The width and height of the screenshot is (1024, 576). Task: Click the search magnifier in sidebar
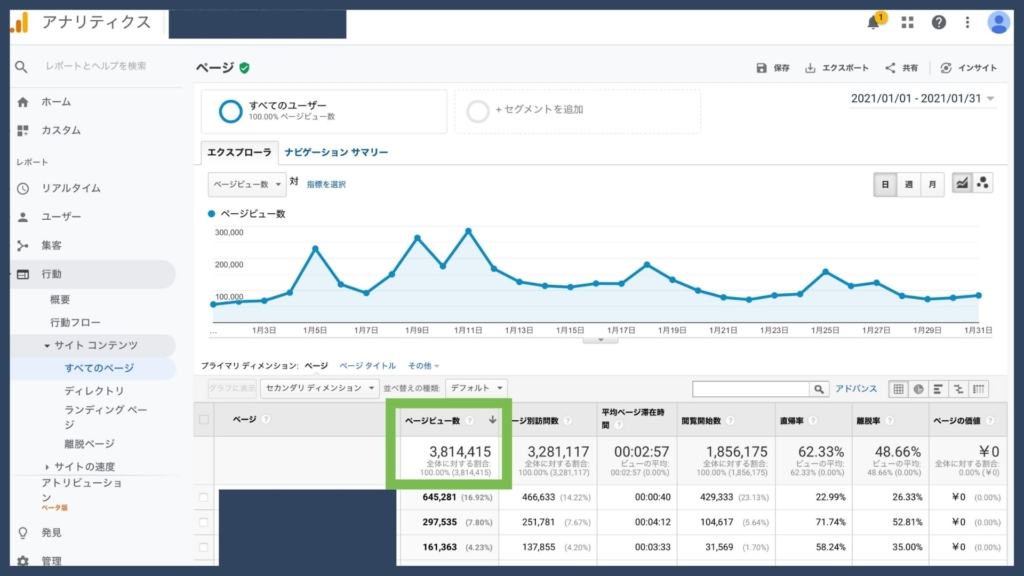(22, 67)
